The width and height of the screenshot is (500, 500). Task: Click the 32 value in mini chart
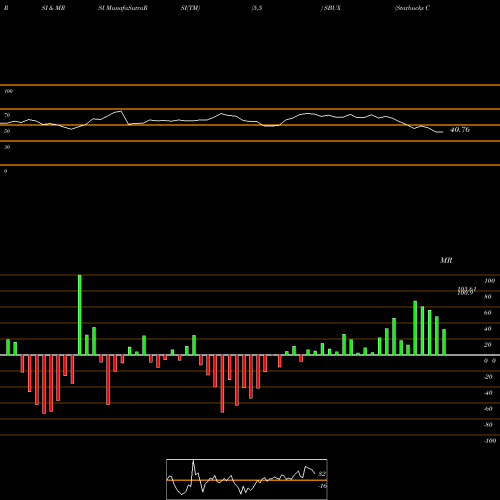(x=322, y=474)
